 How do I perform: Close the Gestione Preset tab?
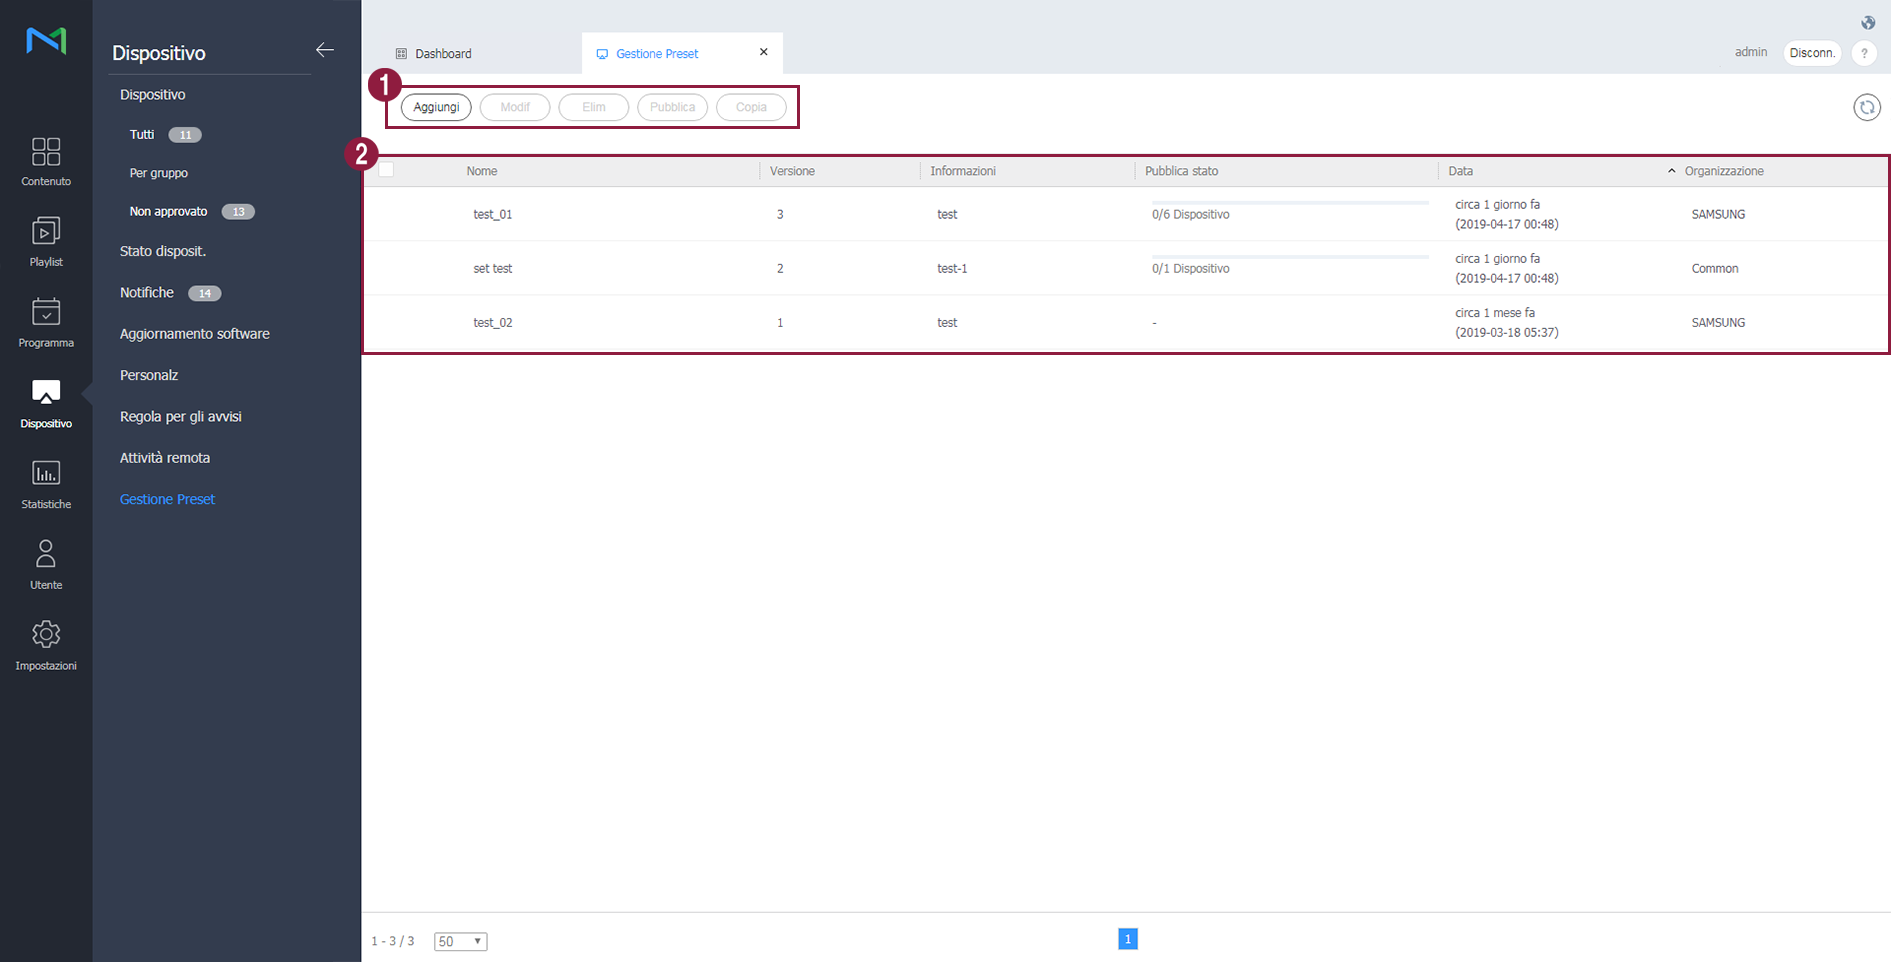[764, 52]
